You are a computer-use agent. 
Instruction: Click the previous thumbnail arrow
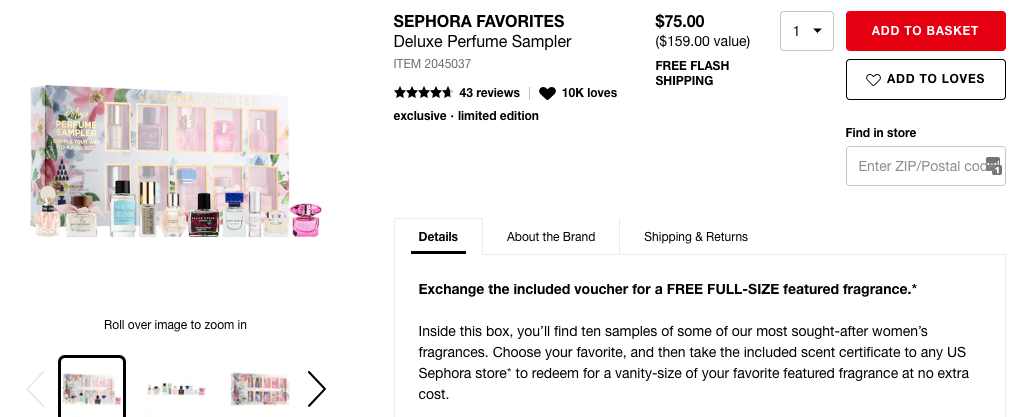point(35,389)
